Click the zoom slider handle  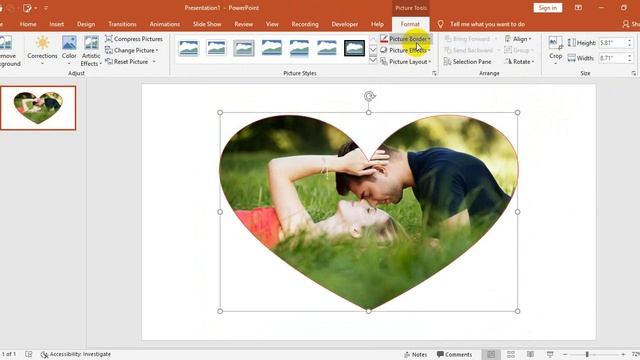[x=587, y=354]
